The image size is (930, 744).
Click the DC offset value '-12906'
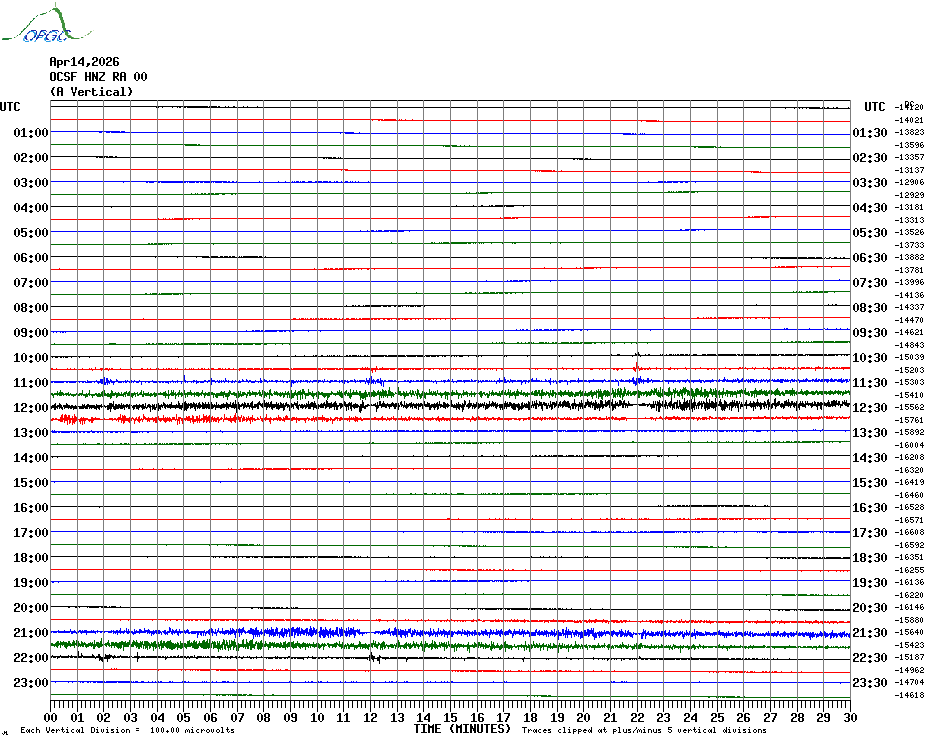coord(909,182)
